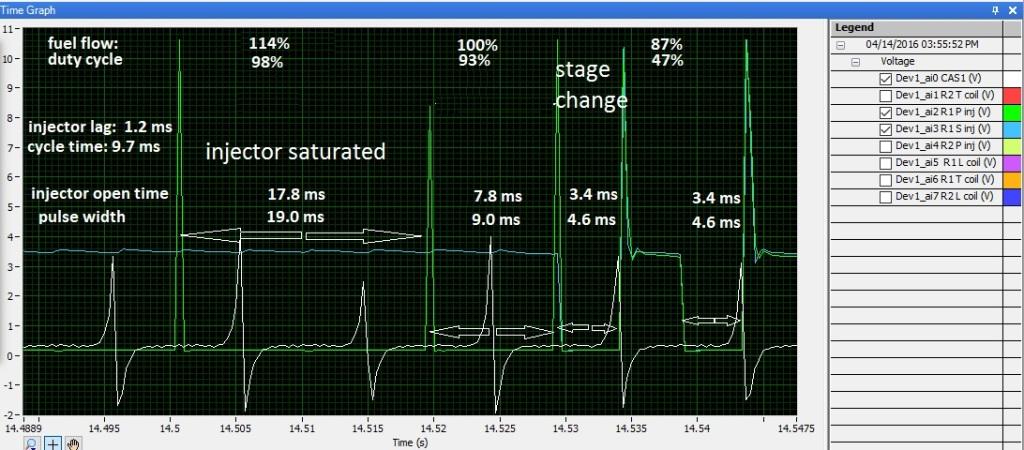Uncheck Dev1_ai0 CAS1 channel
Image resolution: width=1024 pixels, height=450 pixels.
point(884,77)
